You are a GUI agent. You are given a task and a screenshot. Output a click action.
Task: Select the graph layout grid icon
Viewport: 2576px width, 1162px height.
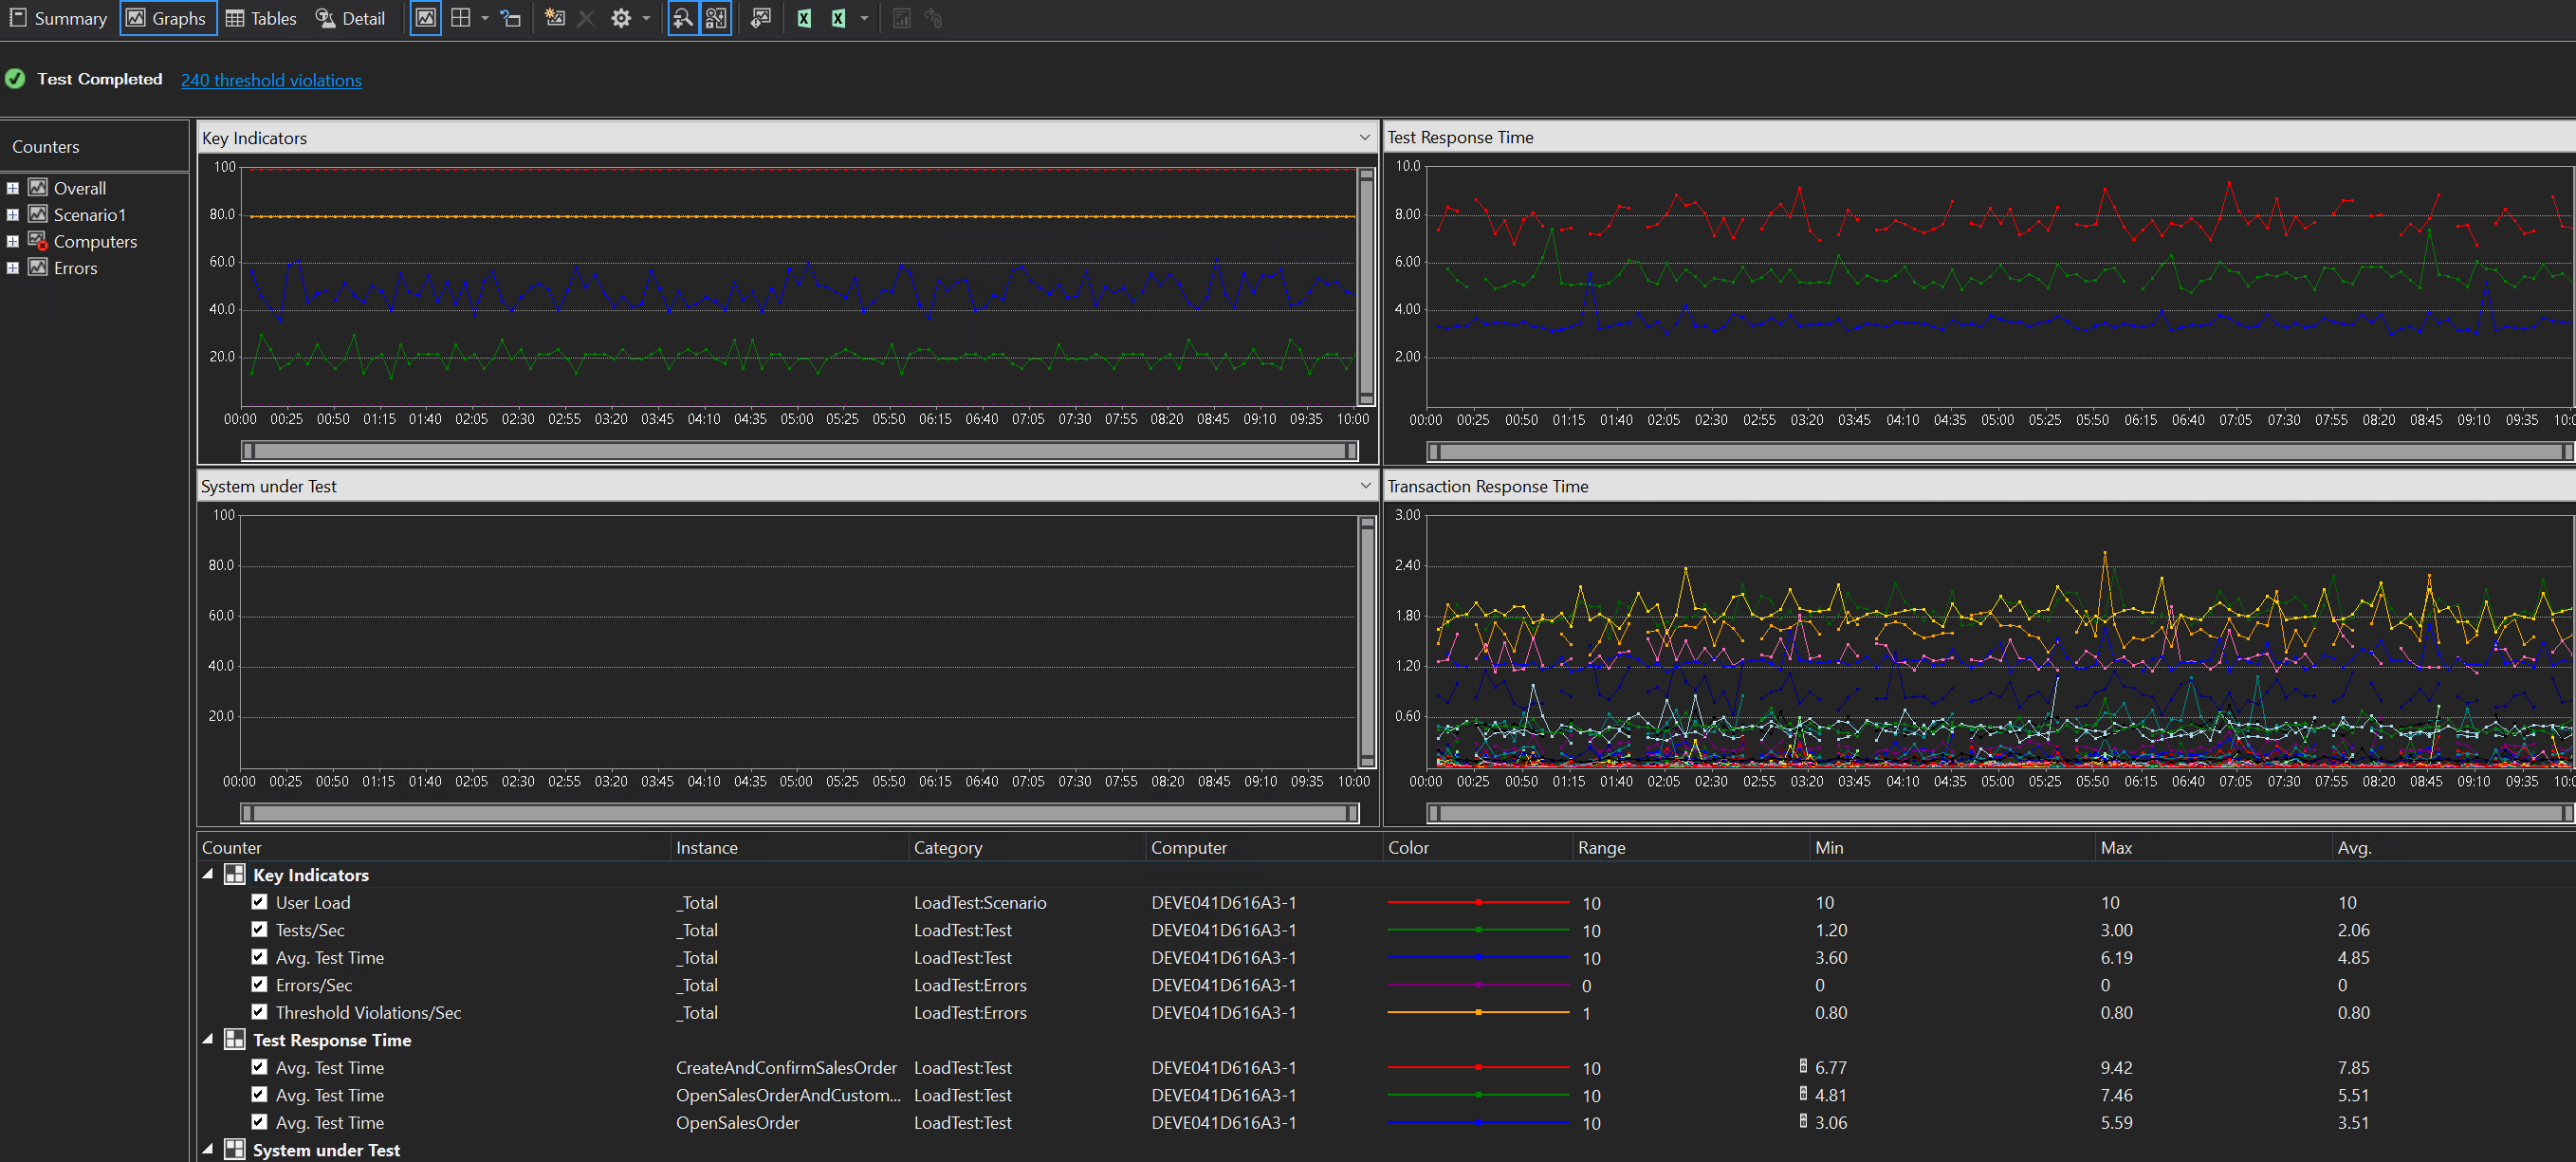462,18
